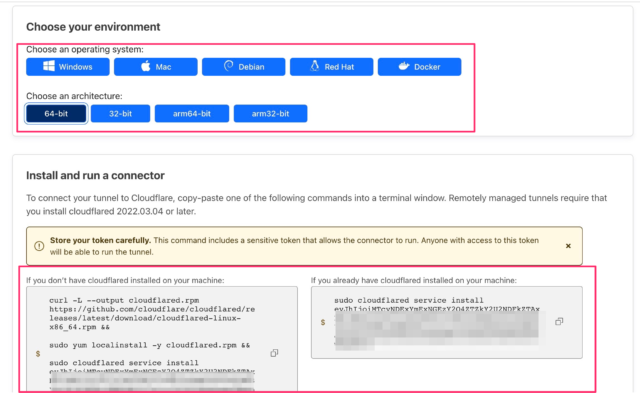Select the 64-bit architecture
The width and height of the screenshot is (640, 393).
click(56, 114)
